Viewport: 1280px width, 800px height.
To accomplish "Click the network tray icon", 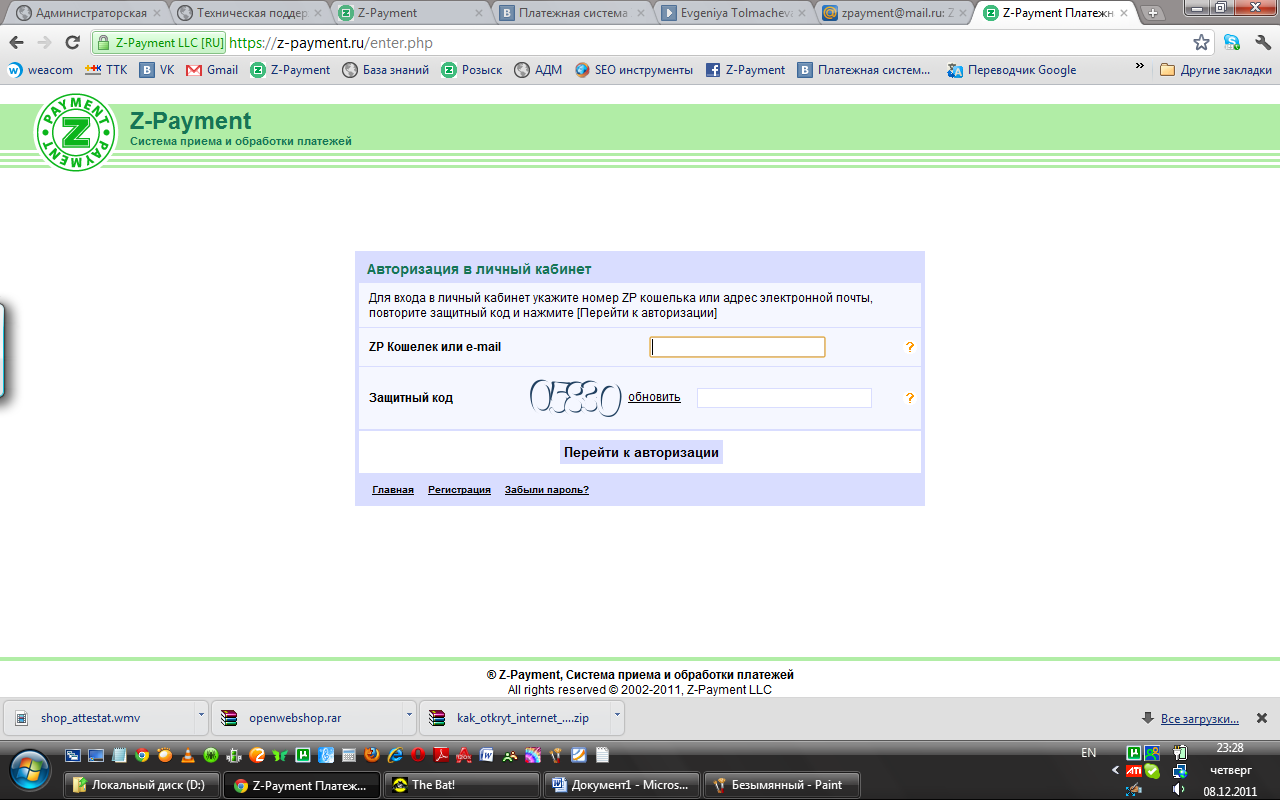I will point(1180,771).
